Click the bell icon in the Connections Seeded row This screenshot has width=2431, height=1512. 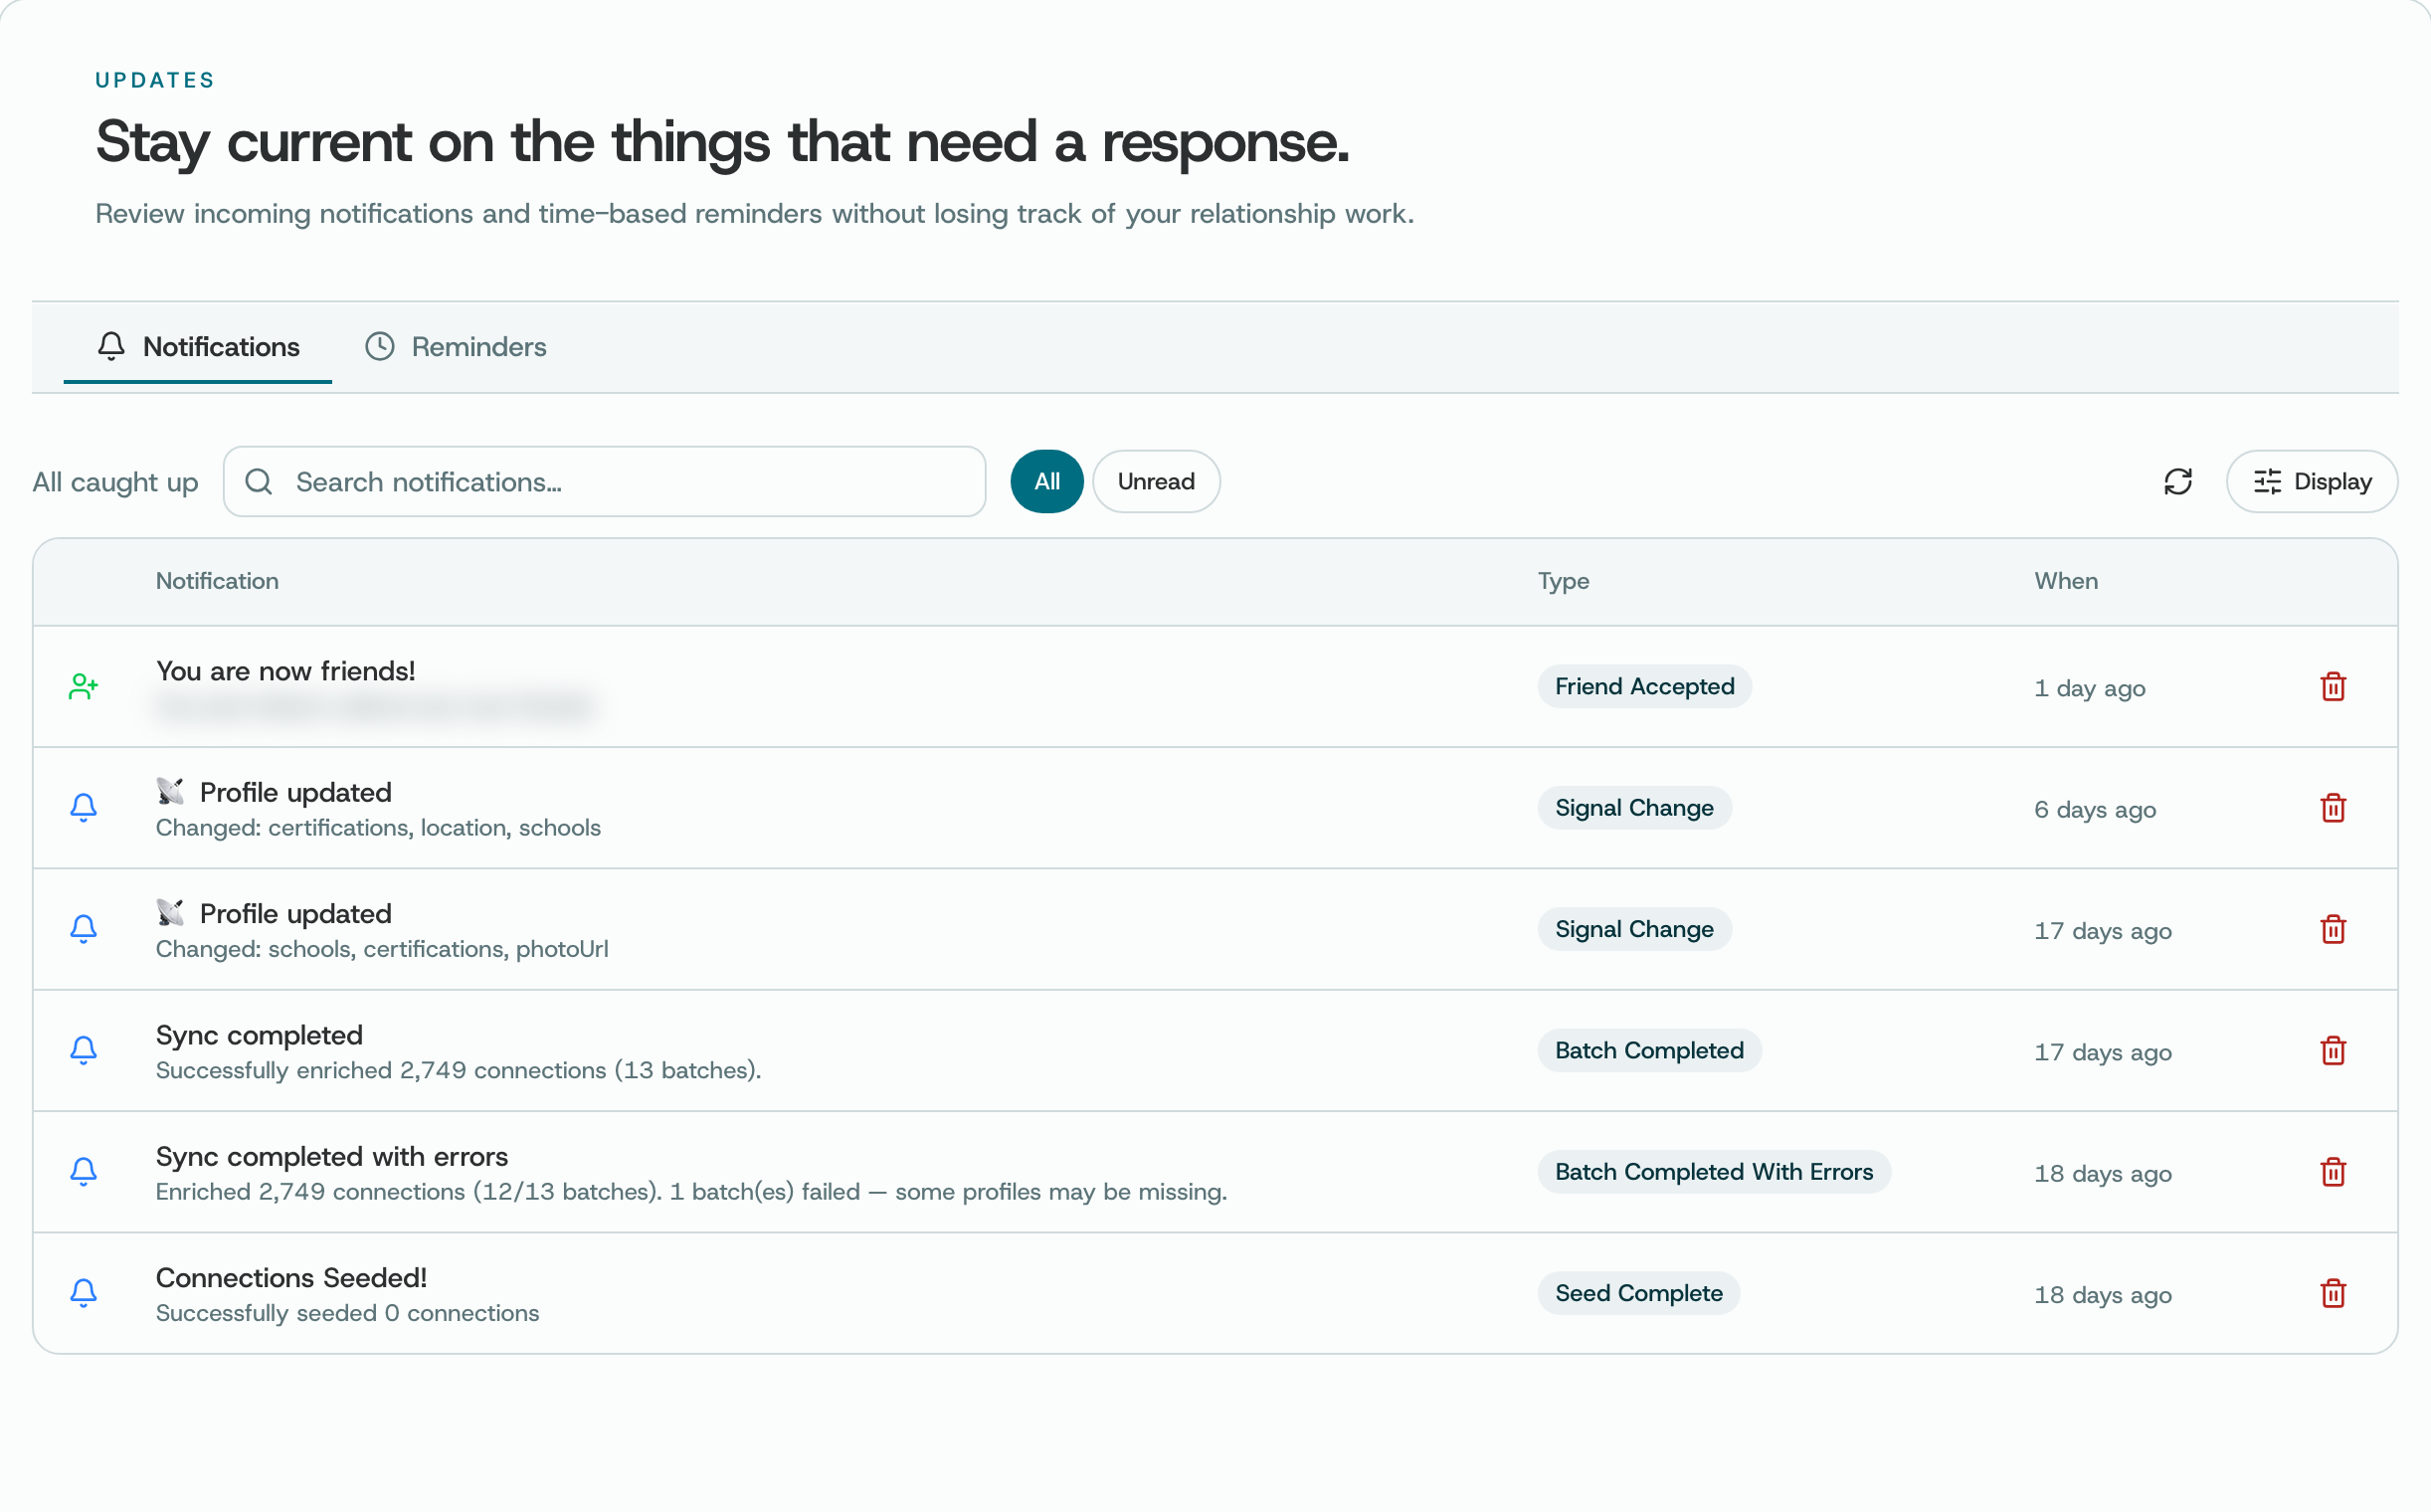pos(84,1293)
